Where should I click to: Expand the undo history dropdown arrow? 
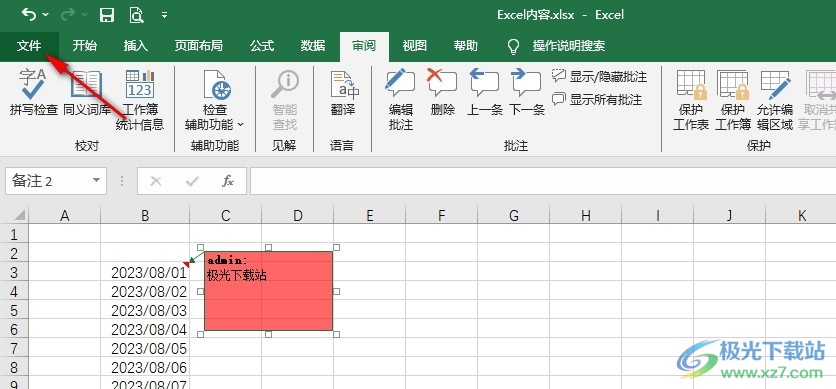point(45,15)
